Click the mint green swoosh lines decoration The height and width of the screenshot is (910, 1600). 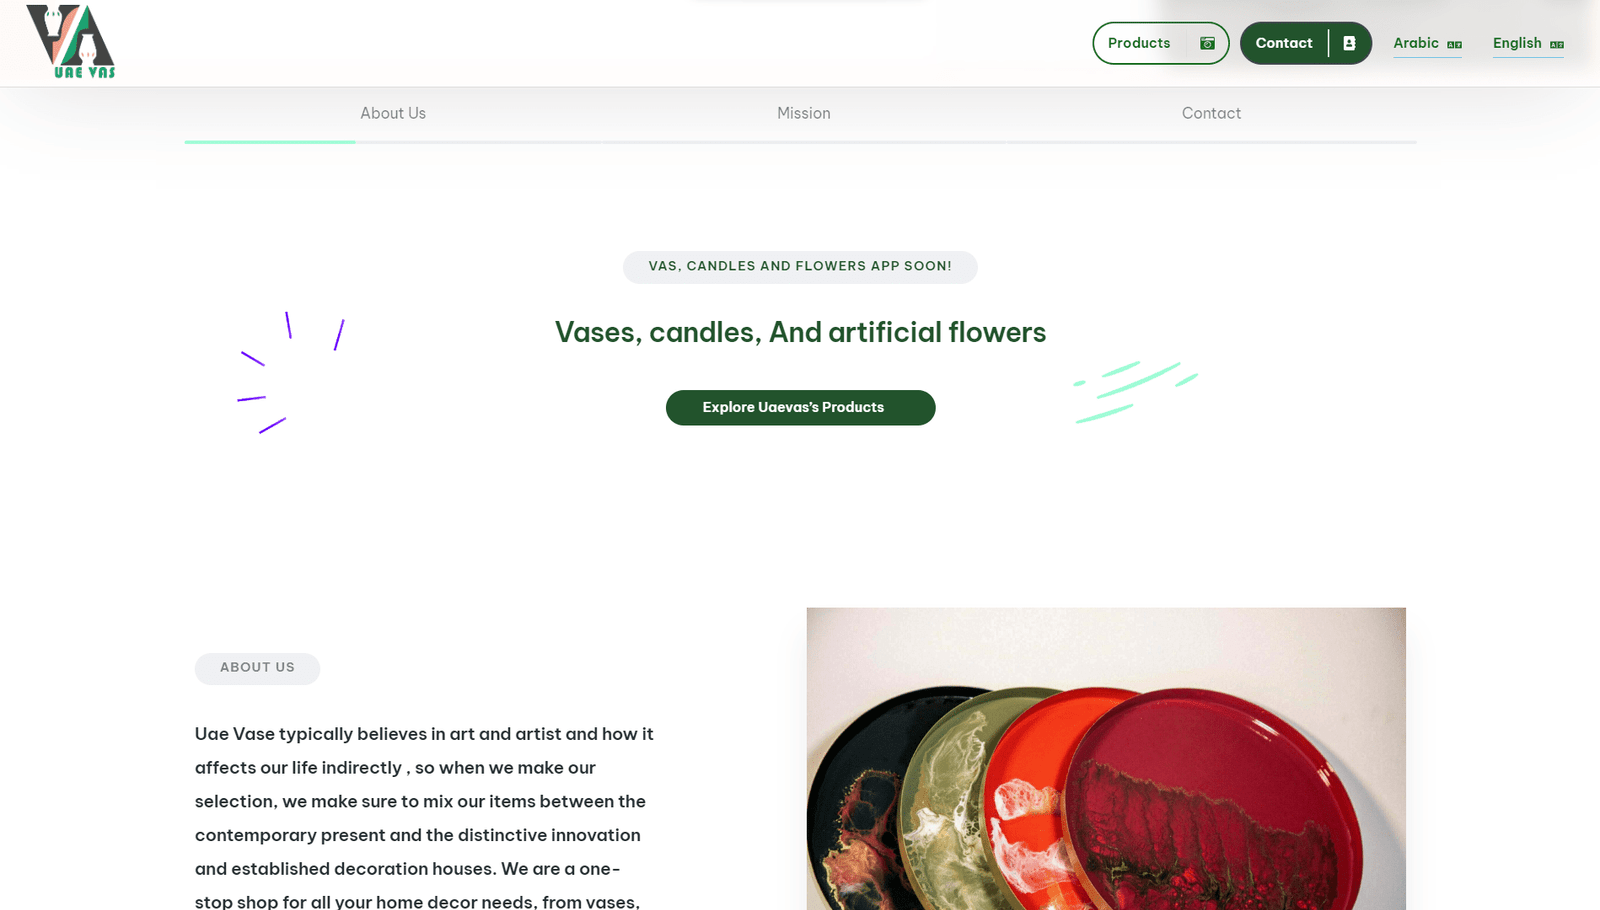click(1136, 392)
